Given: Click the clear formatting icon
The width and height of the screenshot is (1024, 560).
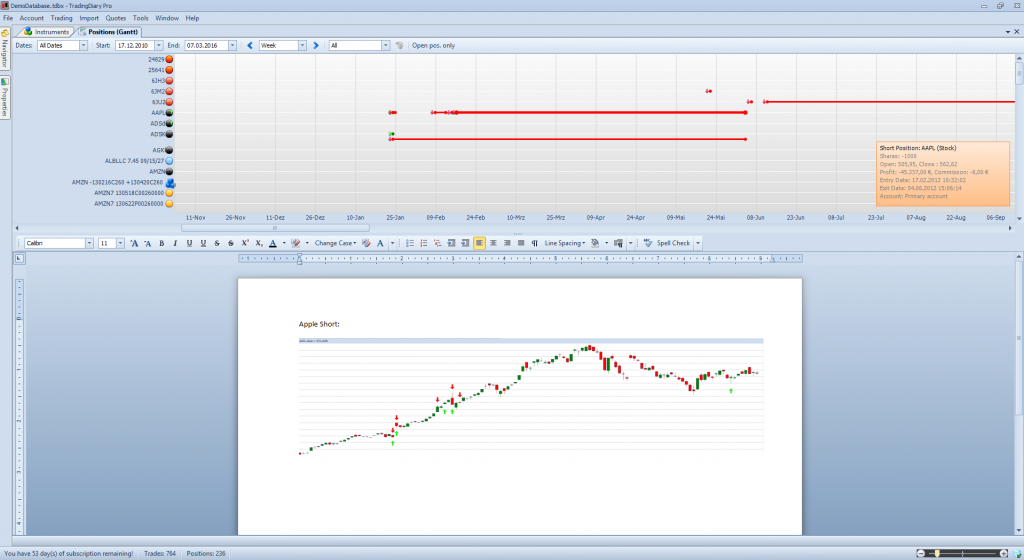Looking at the screenshot, I should [366, 243].
